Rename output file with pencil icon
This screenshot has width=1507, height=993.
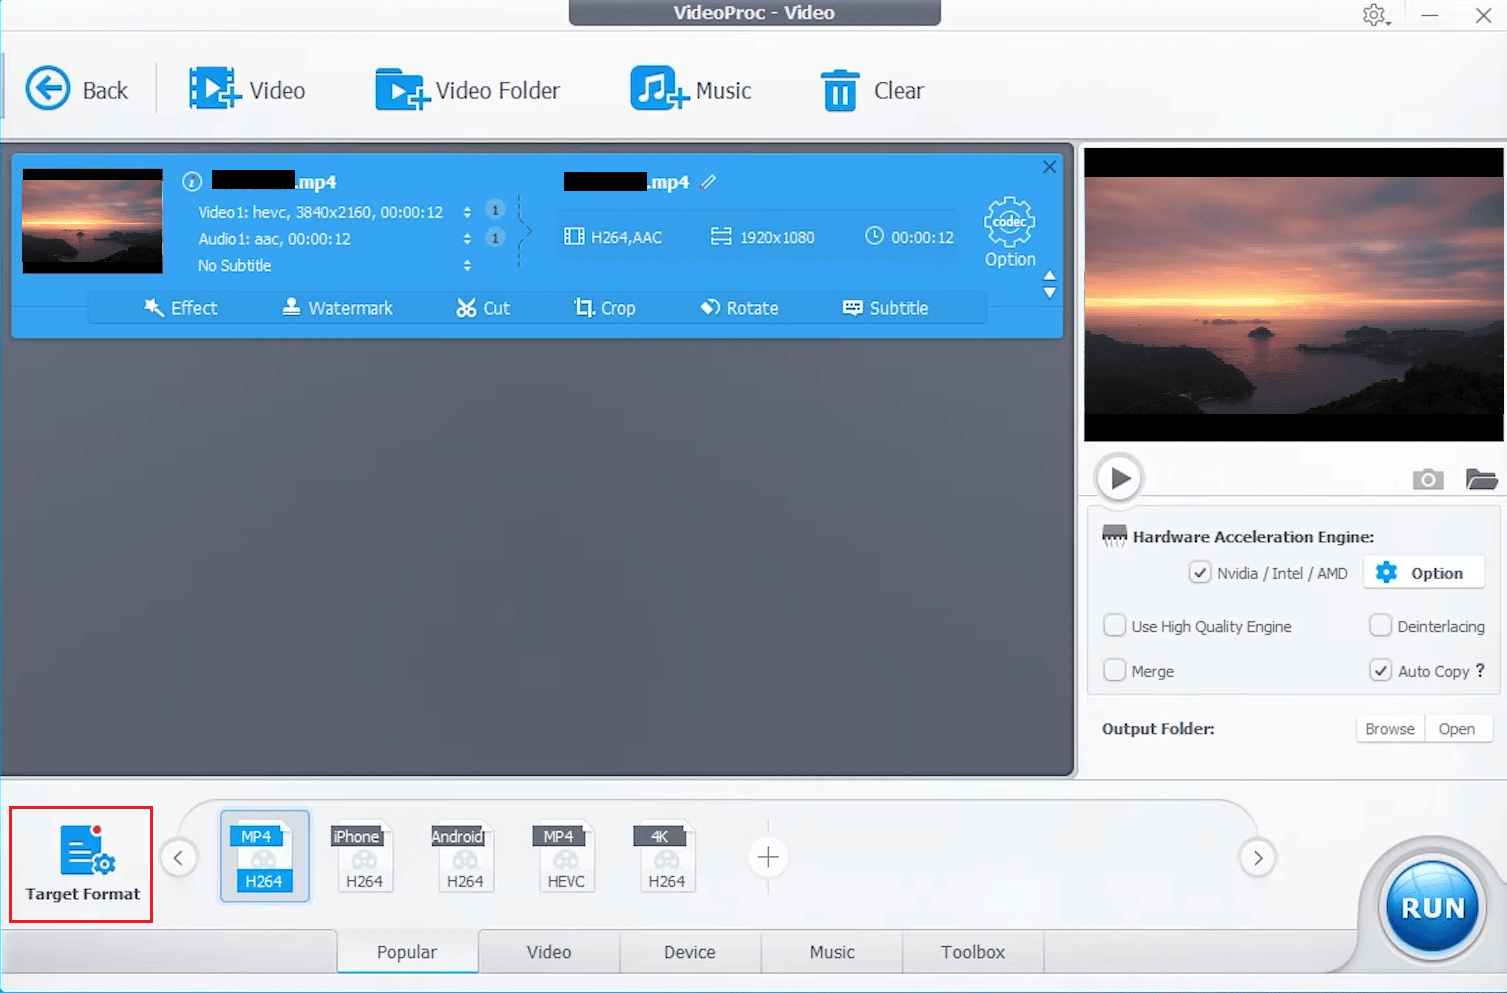coord(709,182)
